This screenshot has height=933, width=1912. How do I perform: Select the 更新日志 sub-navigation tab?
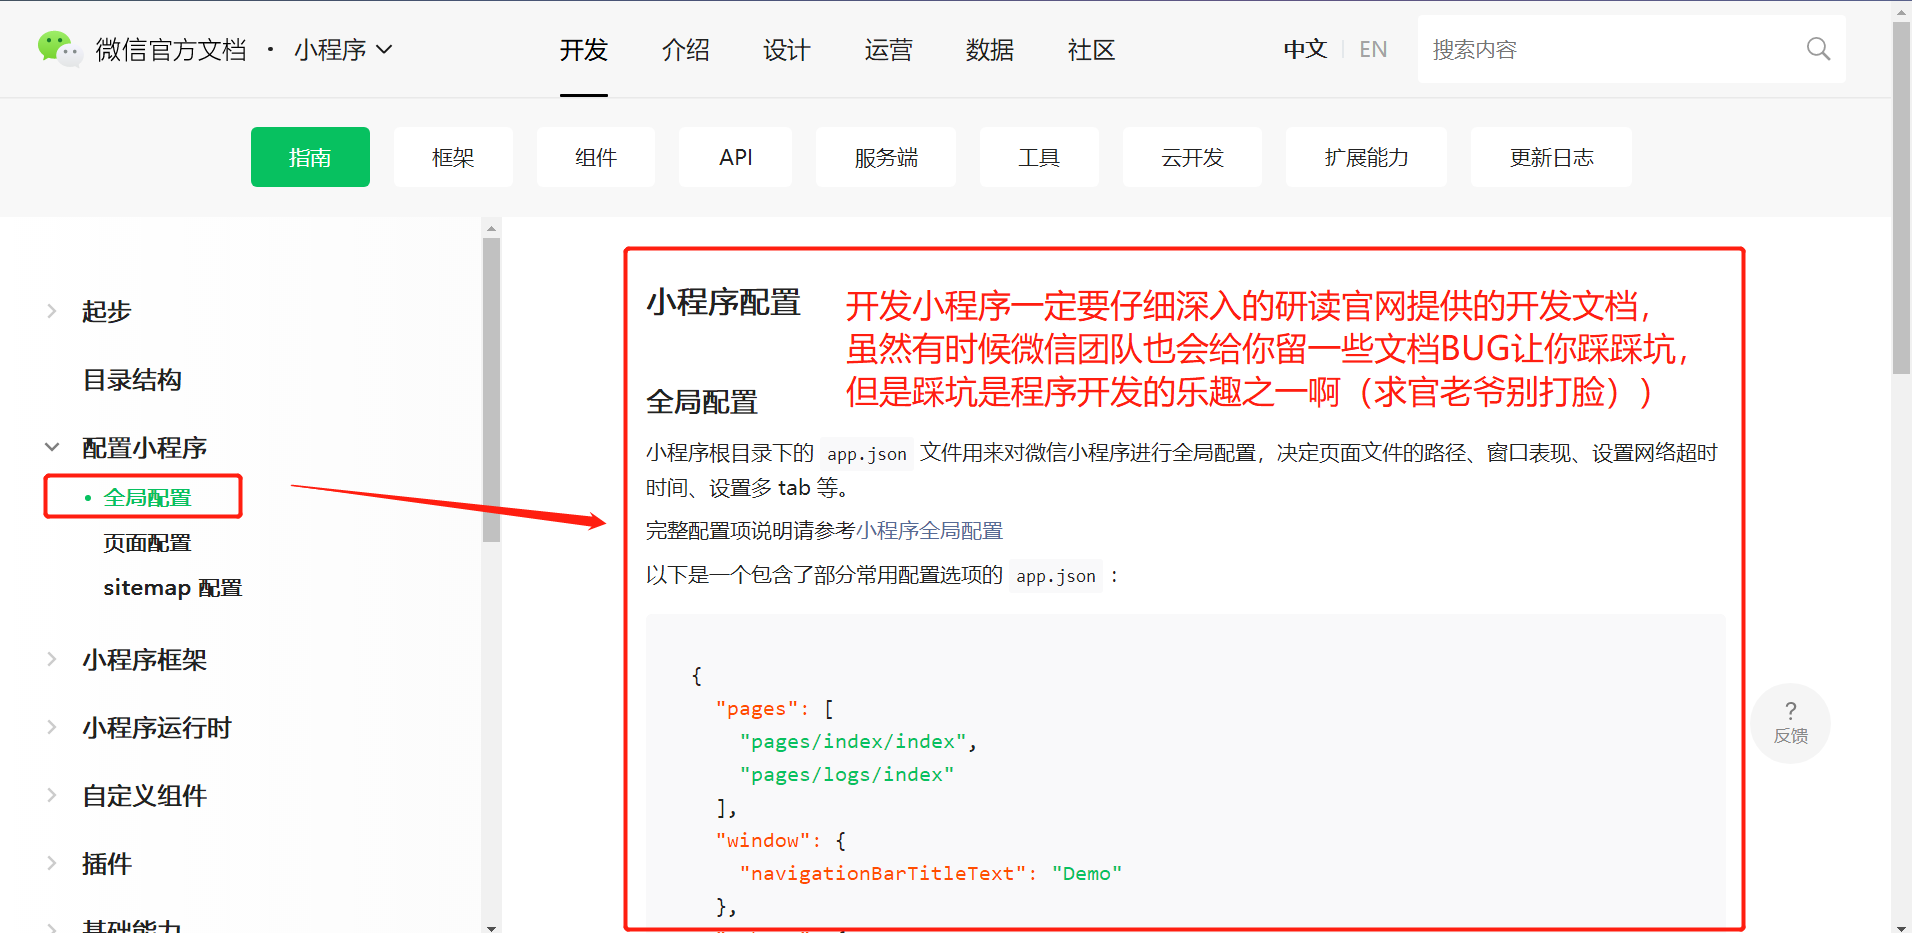pos(1551,157)
